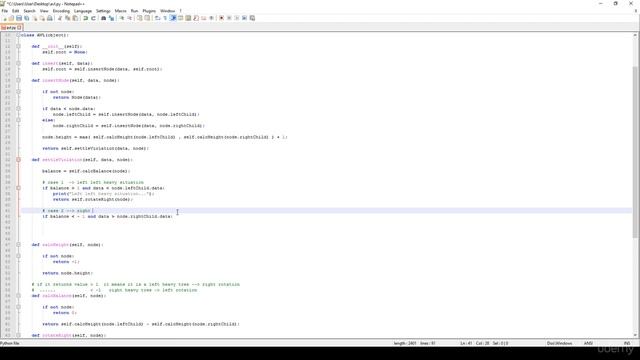This screenshot has height=360, width=640.
Task: Click the User Defined Language toolbar icon
Action: pyautogui.click(x=180, y=18)
